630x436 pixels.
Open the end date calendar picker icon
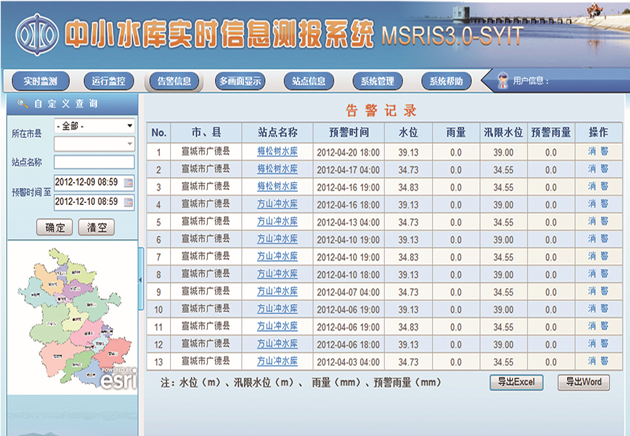[128, 202]
